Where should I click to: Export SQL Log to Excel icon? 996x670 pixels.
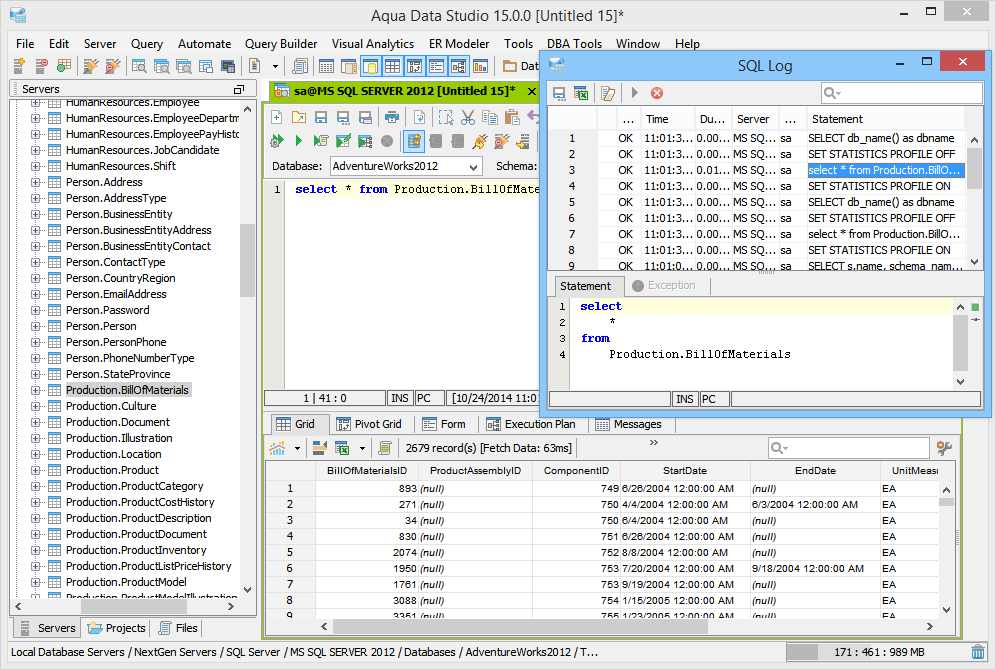tap(580, 93)
